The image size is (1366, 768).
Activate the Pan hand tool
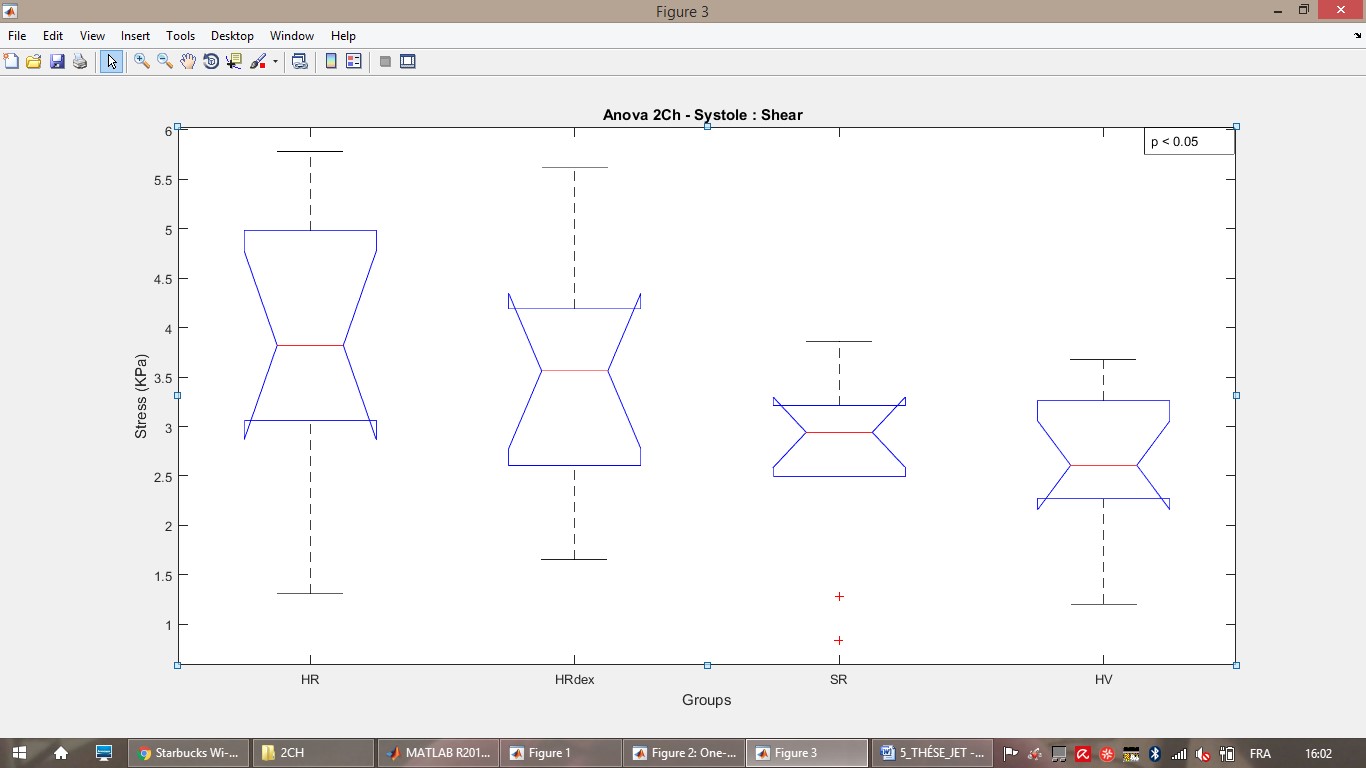[188, 62]
